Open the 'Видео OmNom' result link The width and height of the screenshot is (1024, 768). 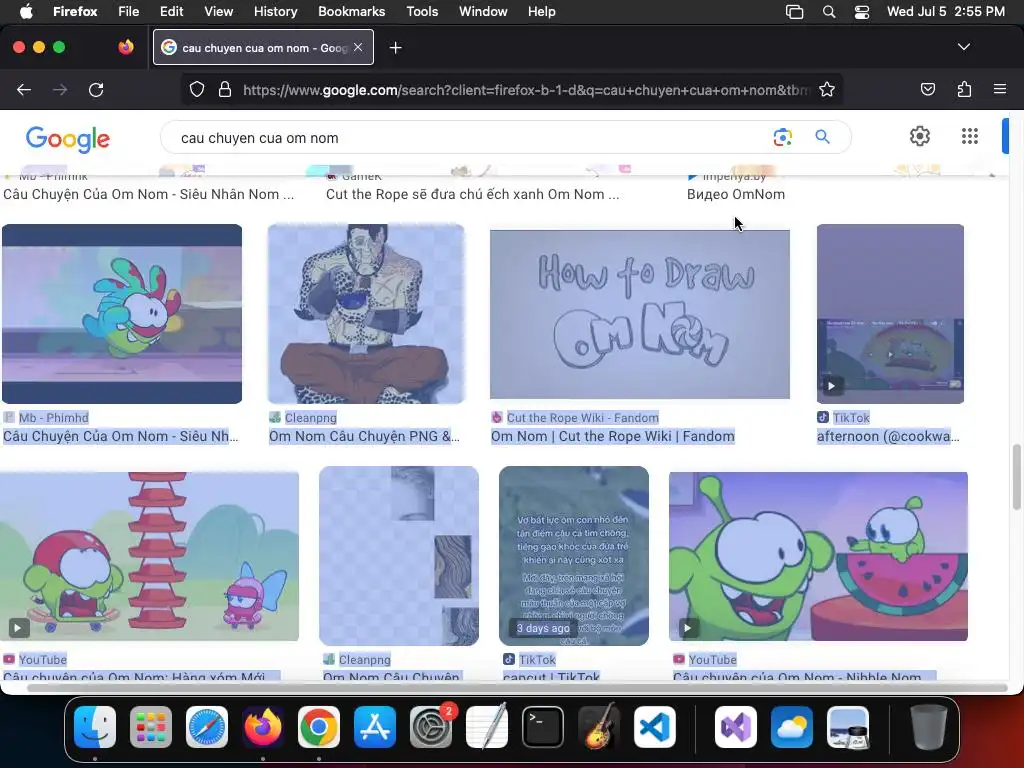coord(735,194)
